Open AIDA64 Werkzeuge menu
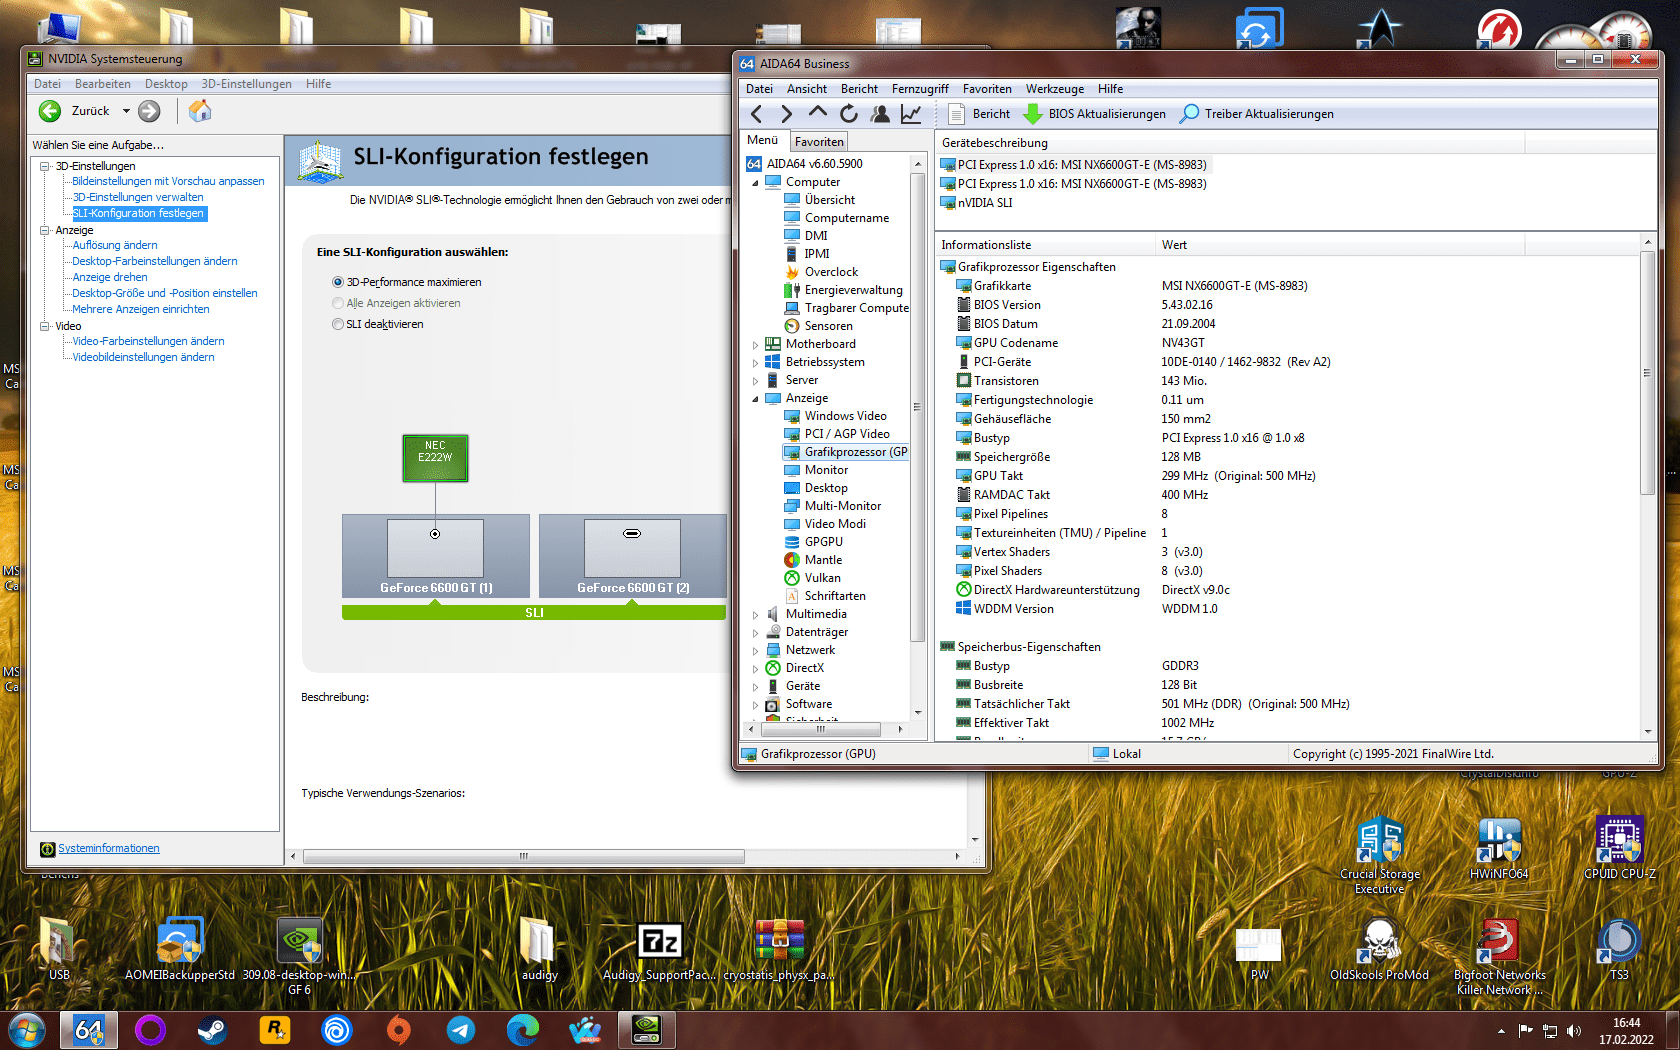Screen dimensions: 1680x1050 coord(1054,89)
